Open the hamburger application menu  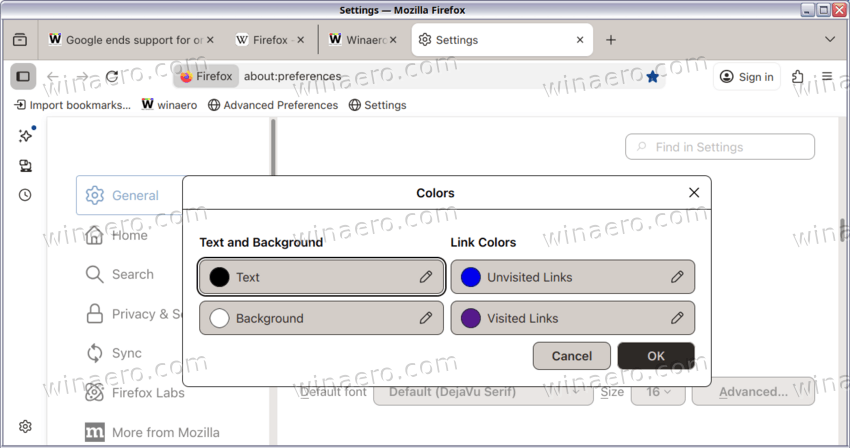pos(827,76)
